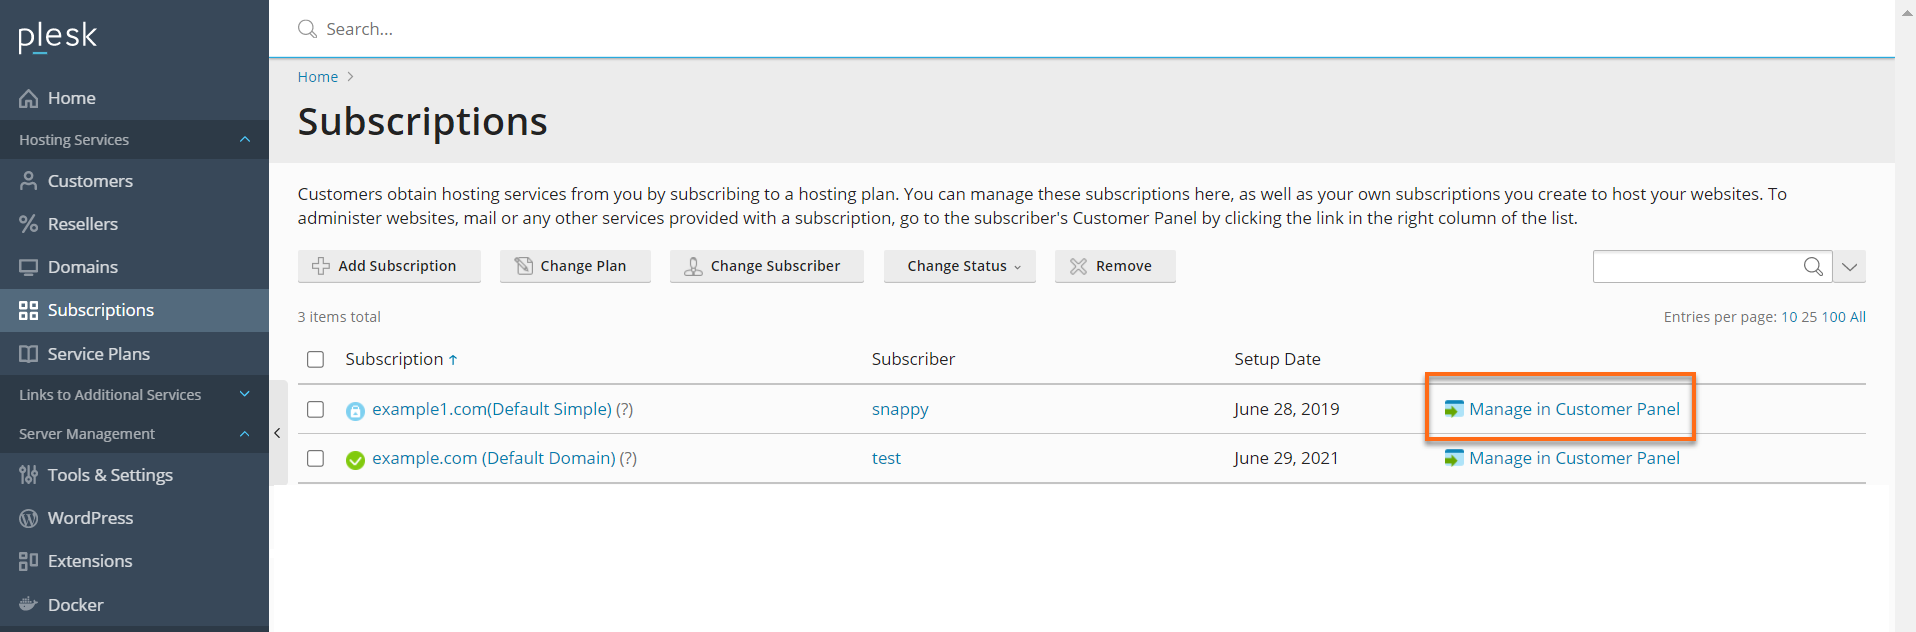Click the Resellers percent icon
The height and width of the screenshot is (632, 1916).
click(x=28, y=224)
